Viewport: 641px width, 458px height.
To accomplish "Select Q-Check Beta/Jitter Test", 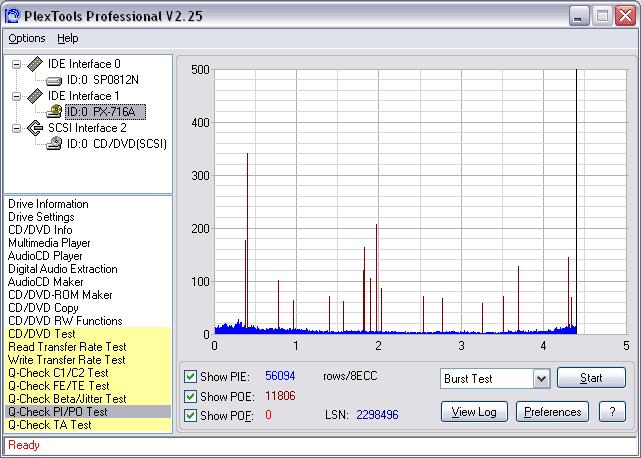I will (x=88, y=399).
